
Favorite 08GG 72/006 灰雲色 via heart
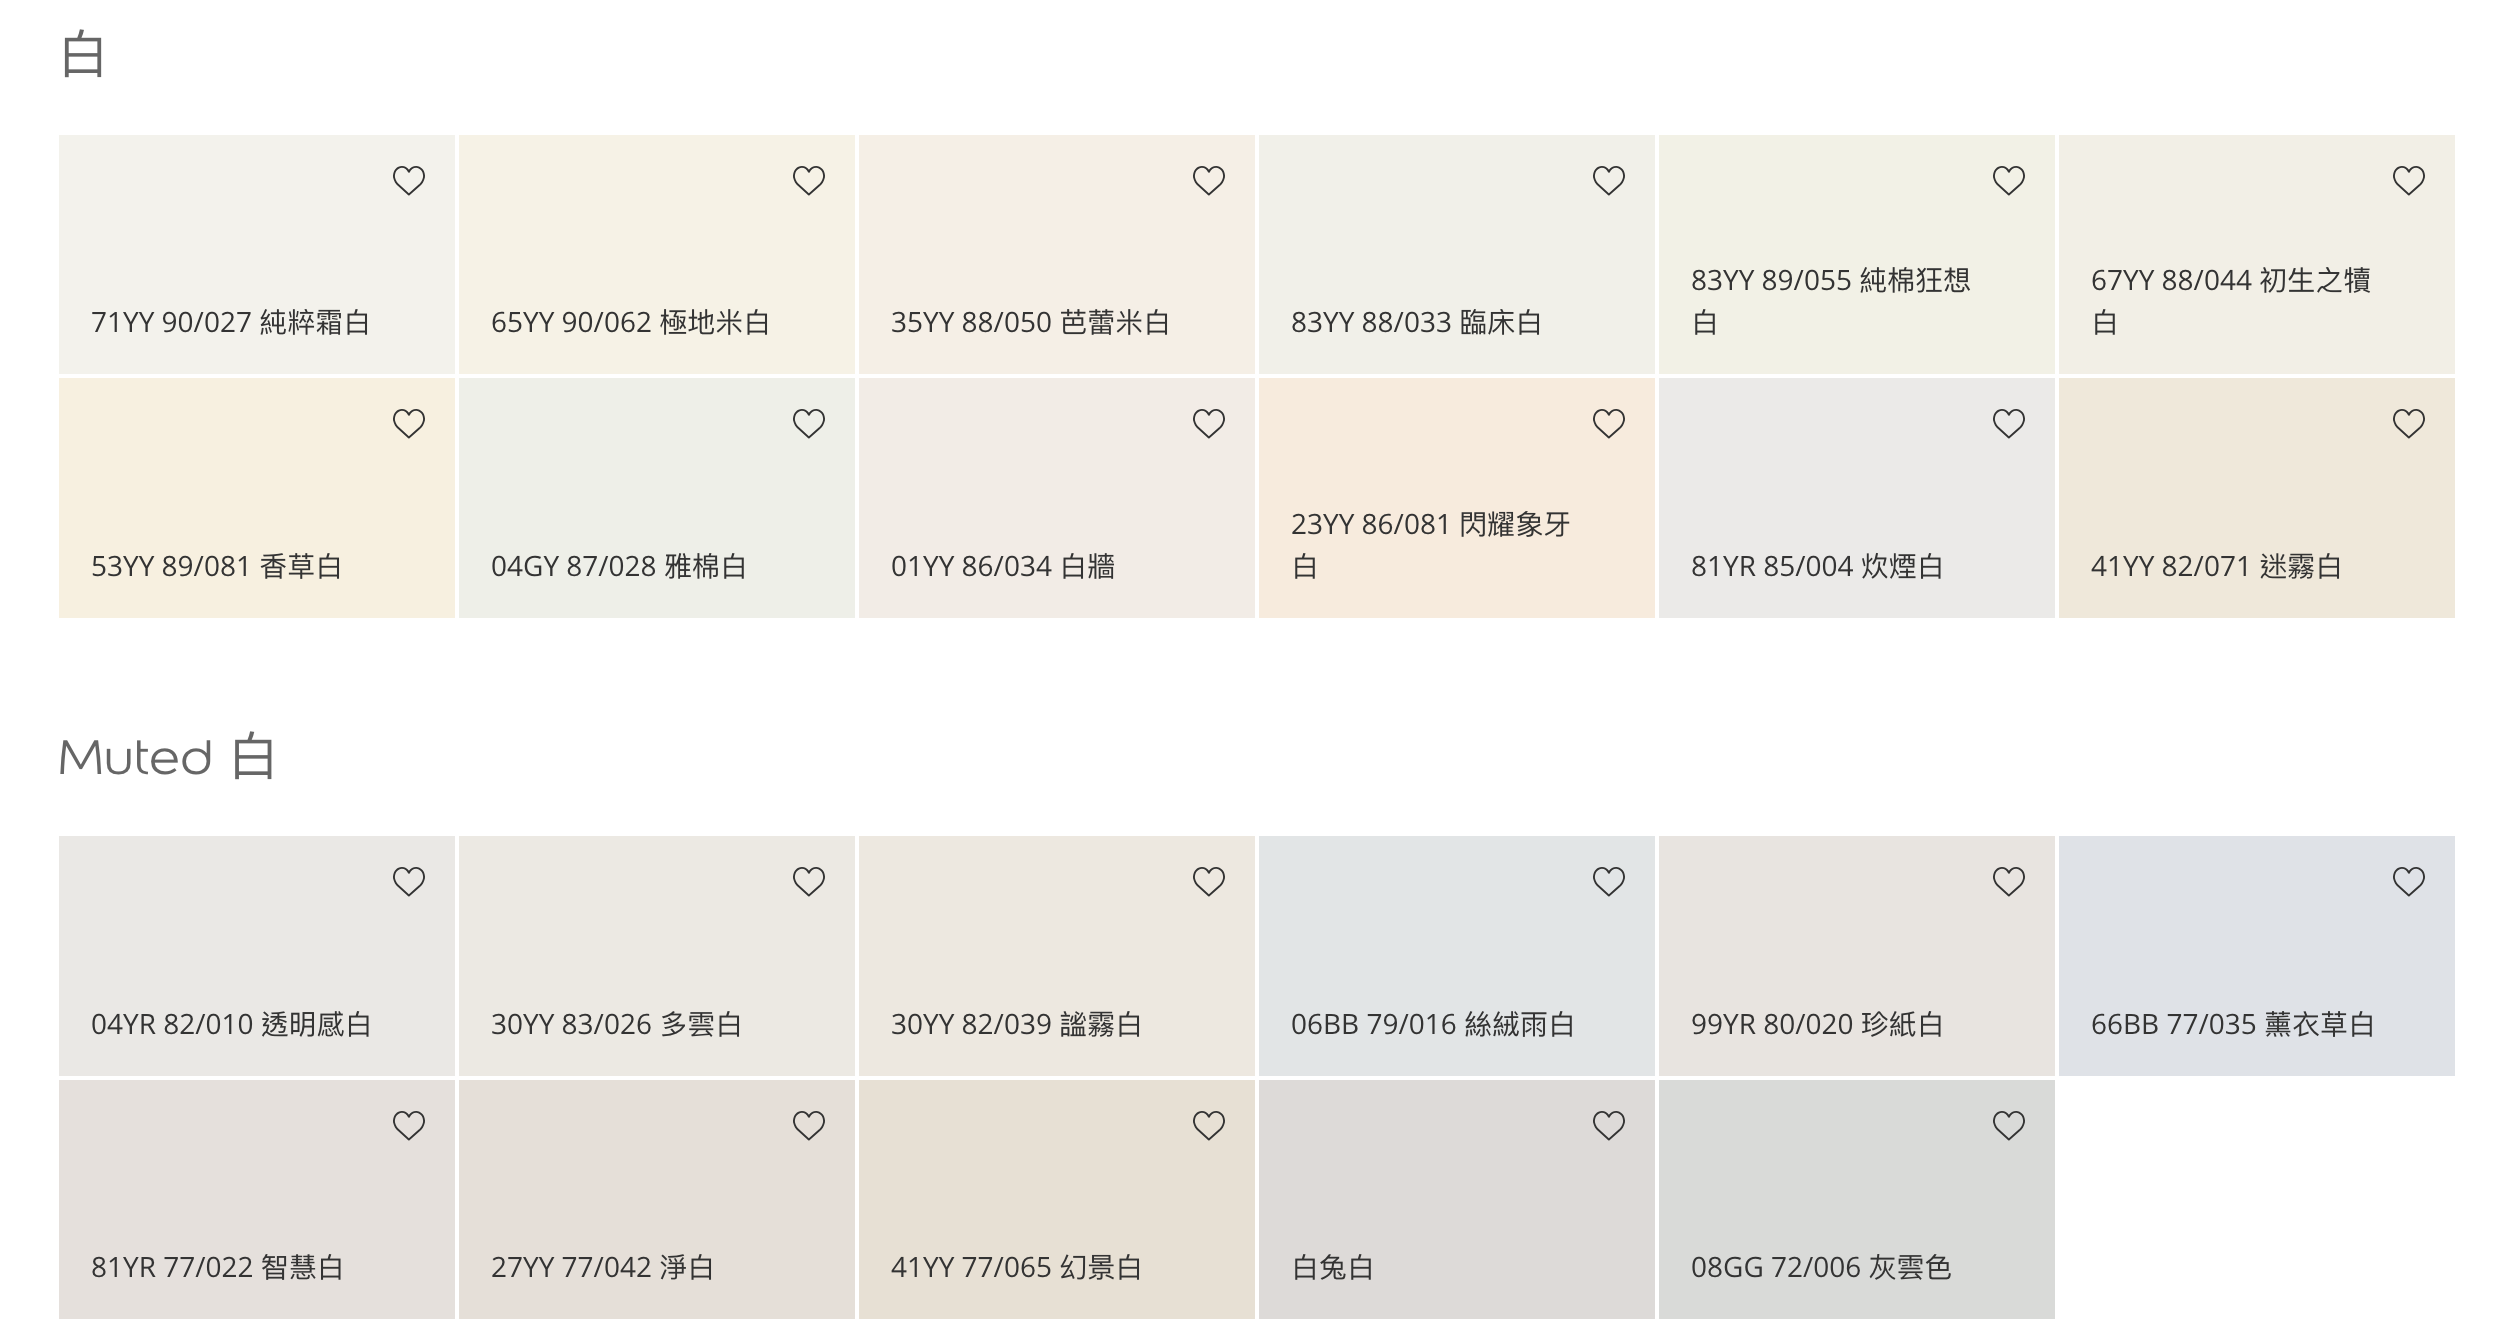2008,1126
